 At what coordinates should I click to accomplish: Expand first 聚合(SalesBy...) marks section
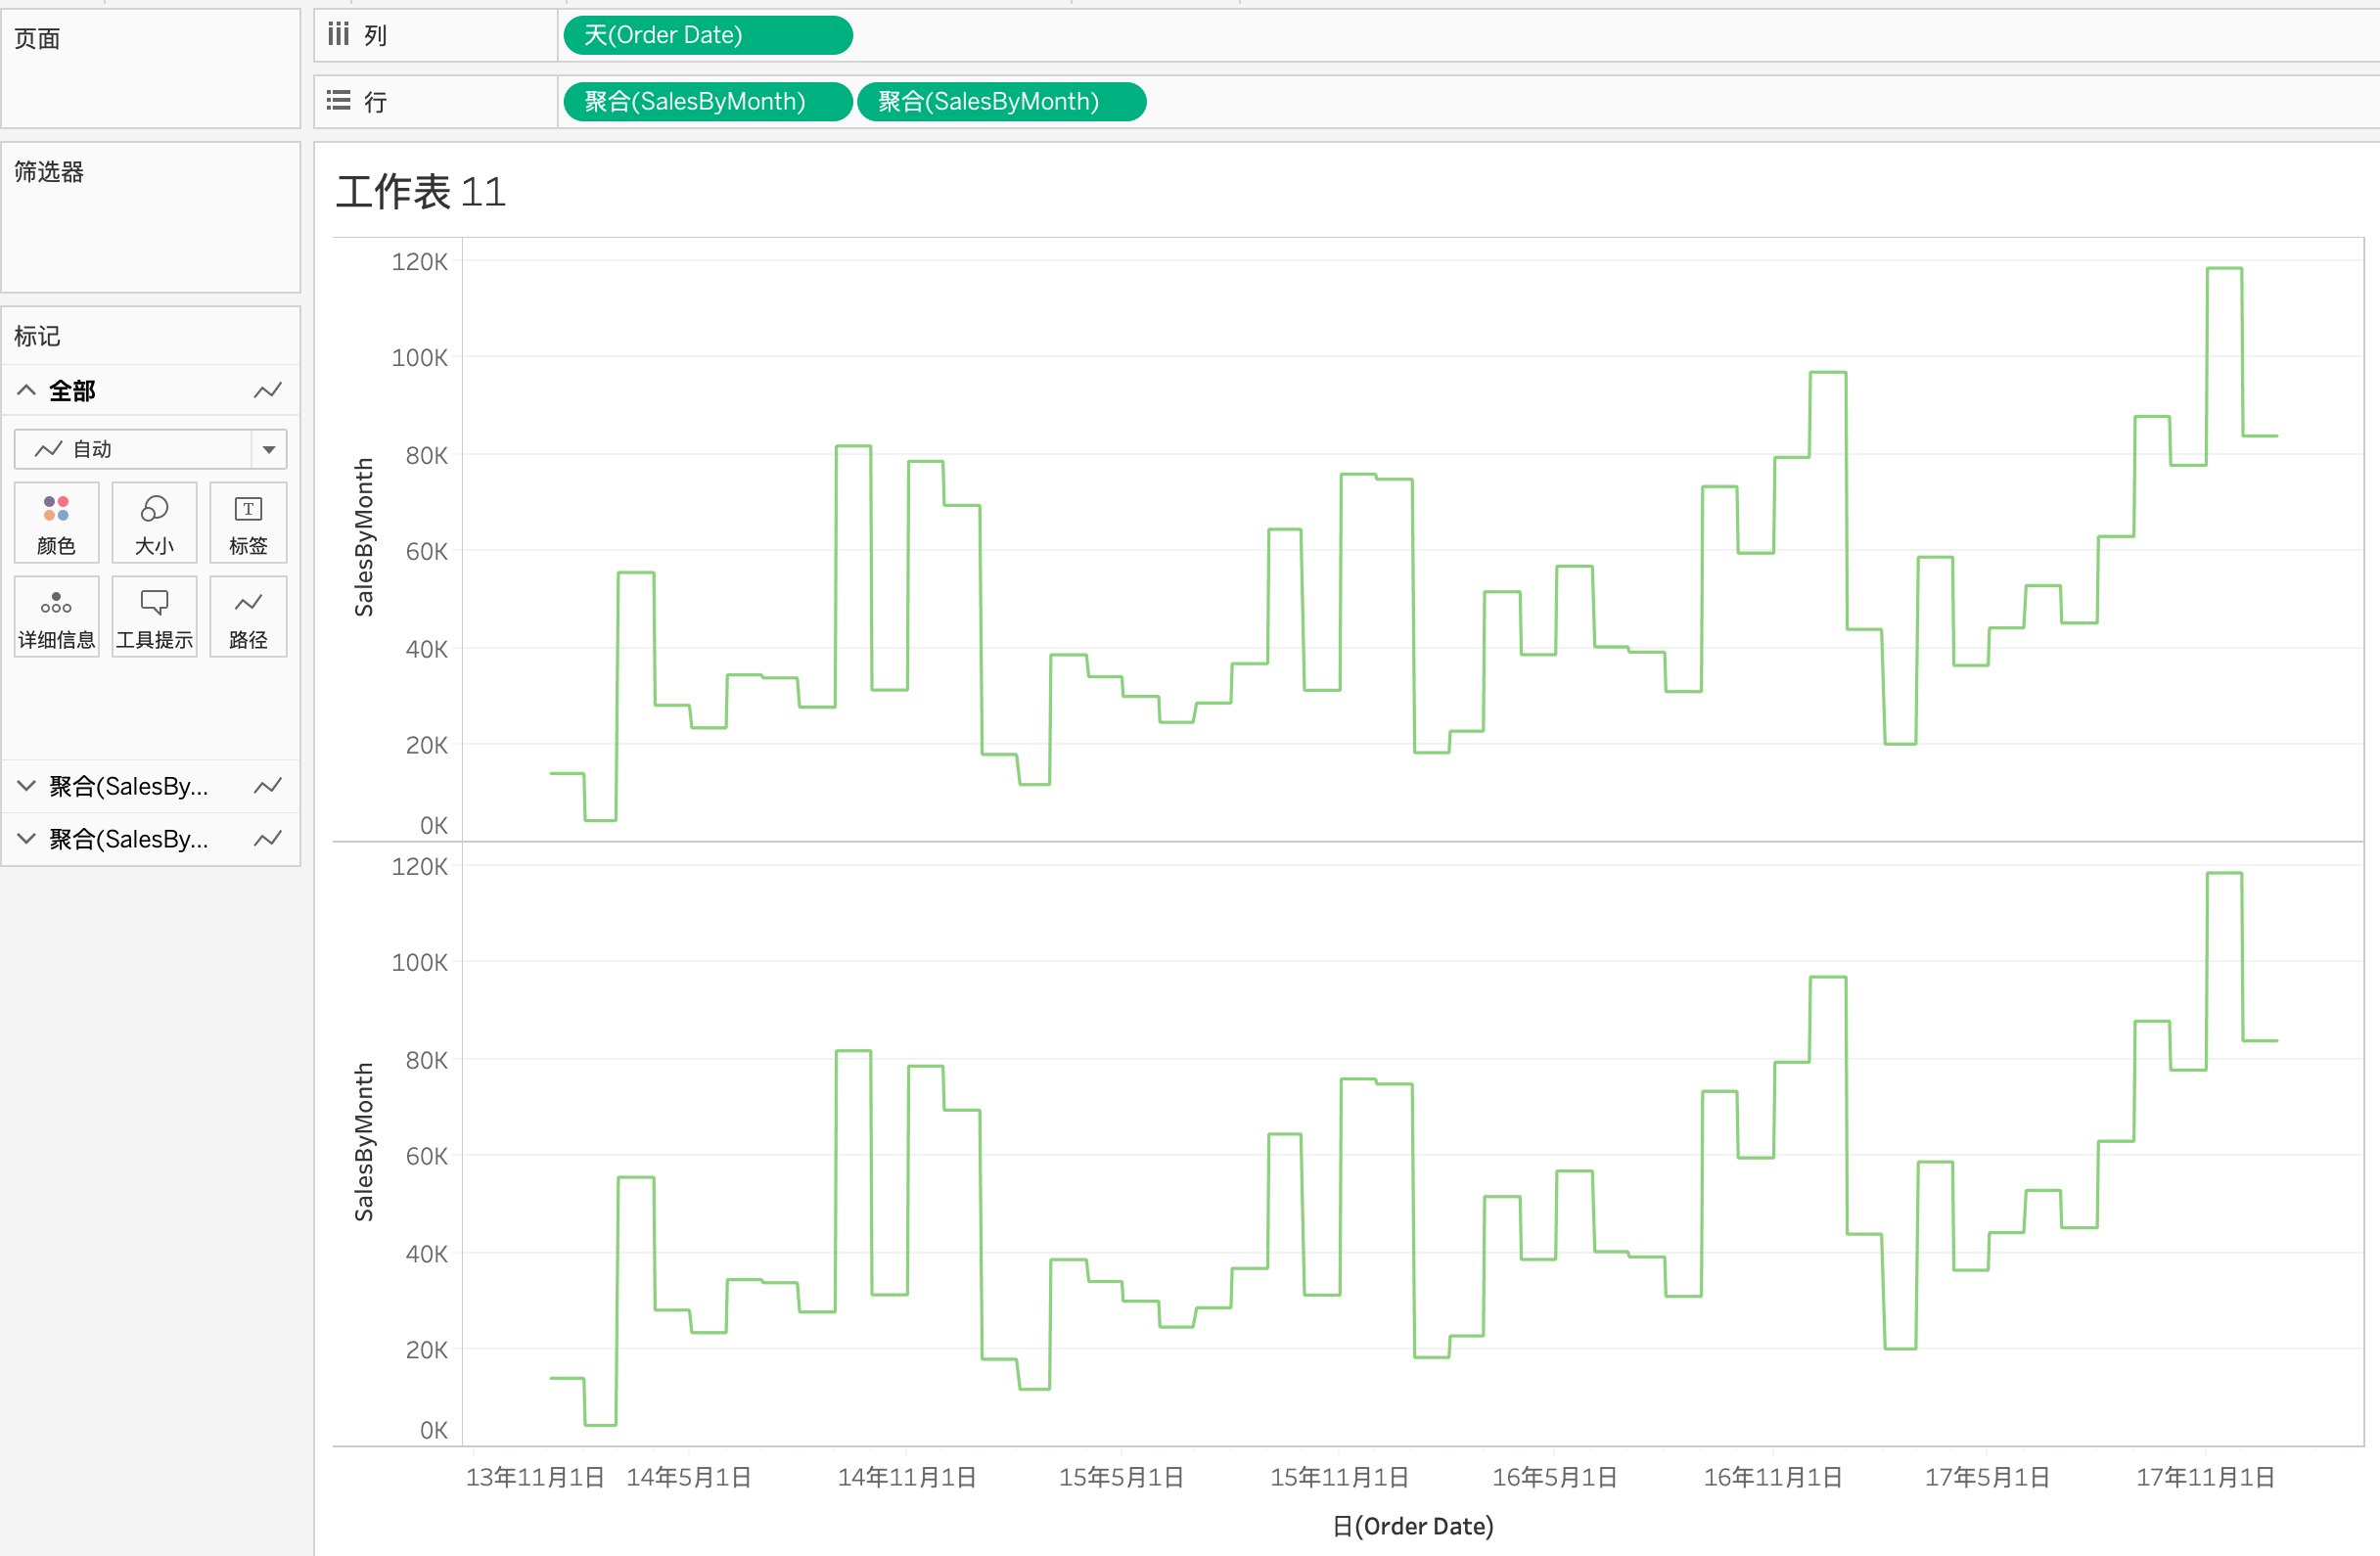coord(27,786)
